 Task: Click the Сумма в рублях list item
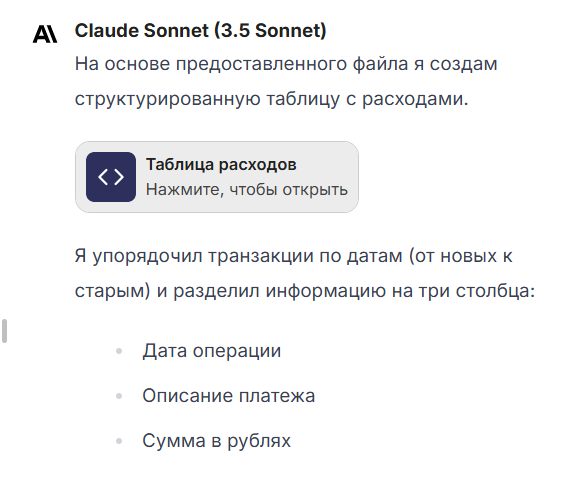point(216,441)
